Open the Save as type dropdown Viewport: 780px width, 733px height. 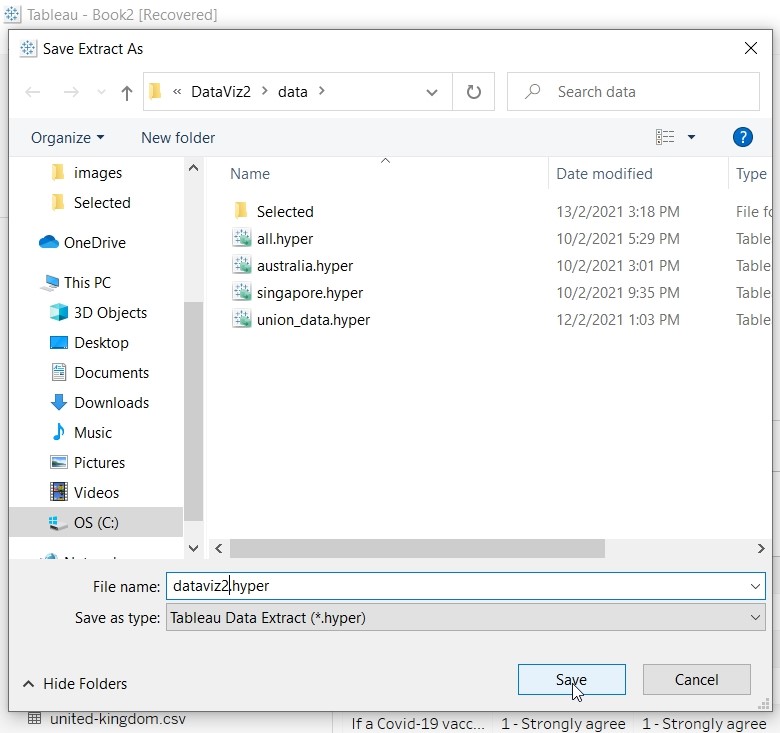(756, 618)
